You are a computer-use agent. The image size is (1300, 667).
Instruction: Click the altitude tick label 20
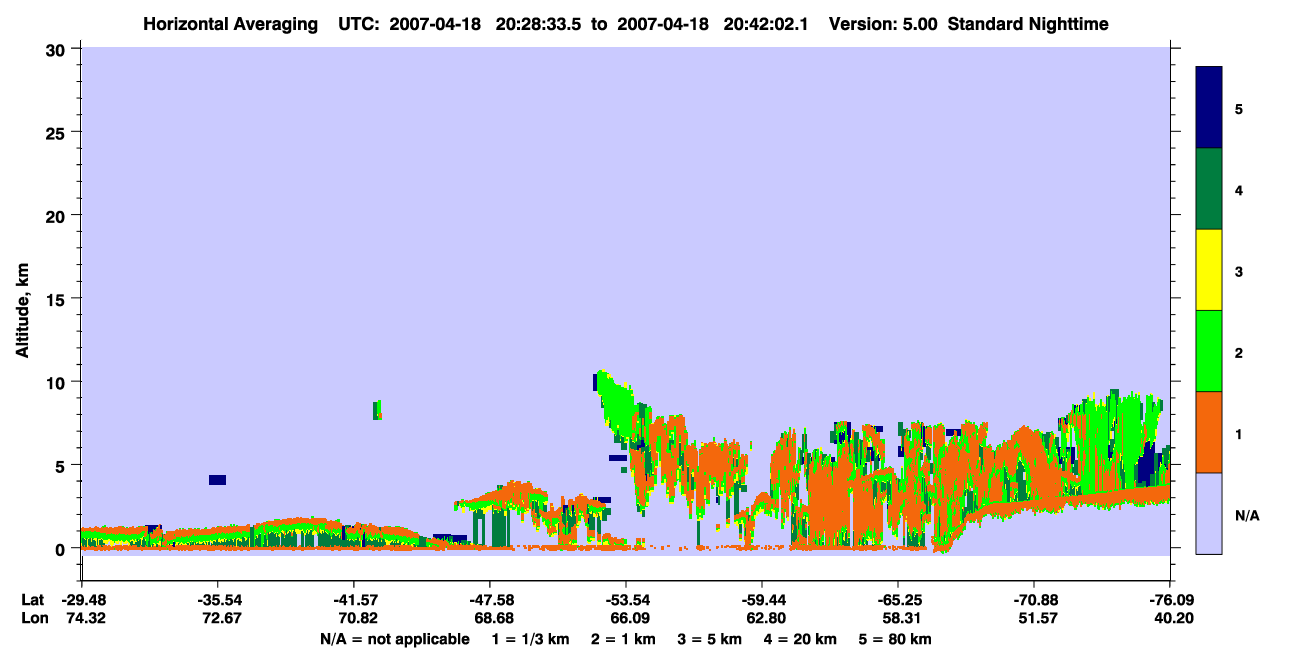click(58, 216)
